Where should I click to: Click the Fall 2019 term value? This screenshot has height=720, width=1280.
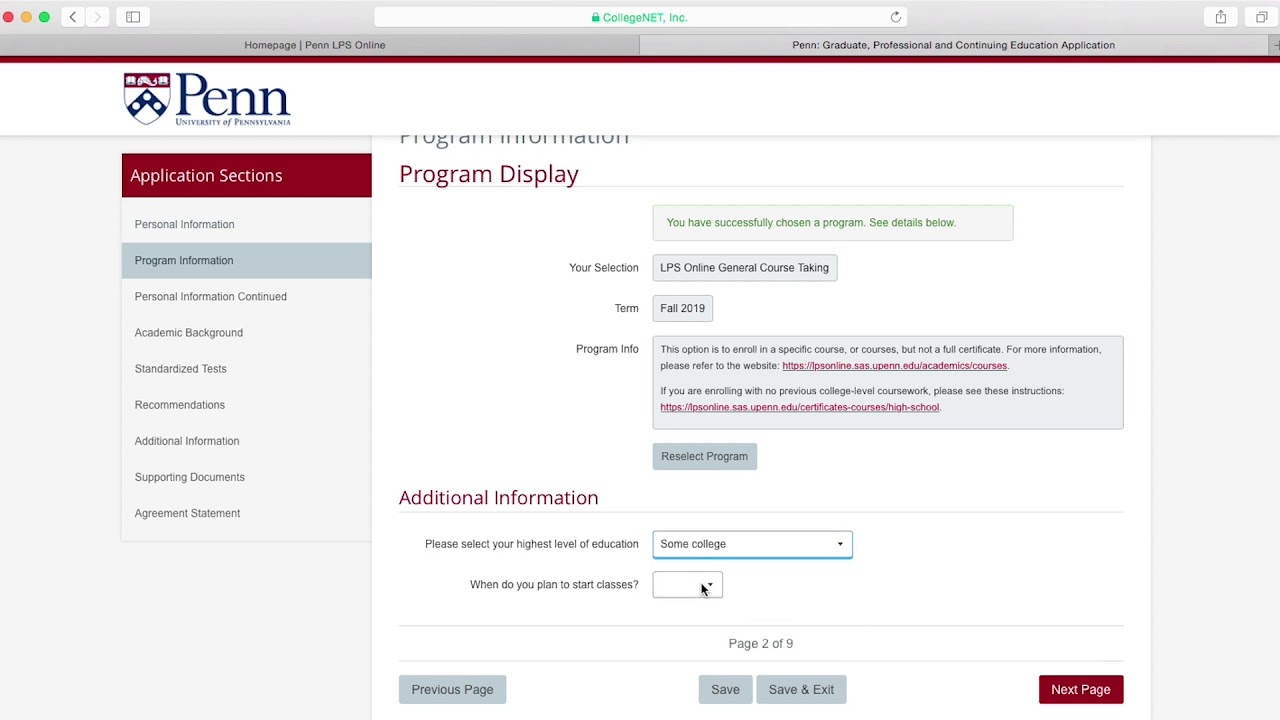click(682, 308)
